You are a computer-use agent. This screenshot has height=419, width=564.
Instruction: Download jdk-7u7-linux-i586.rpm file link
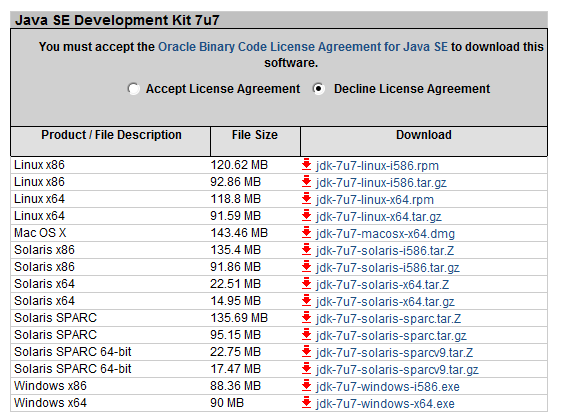tap(377, 165)
